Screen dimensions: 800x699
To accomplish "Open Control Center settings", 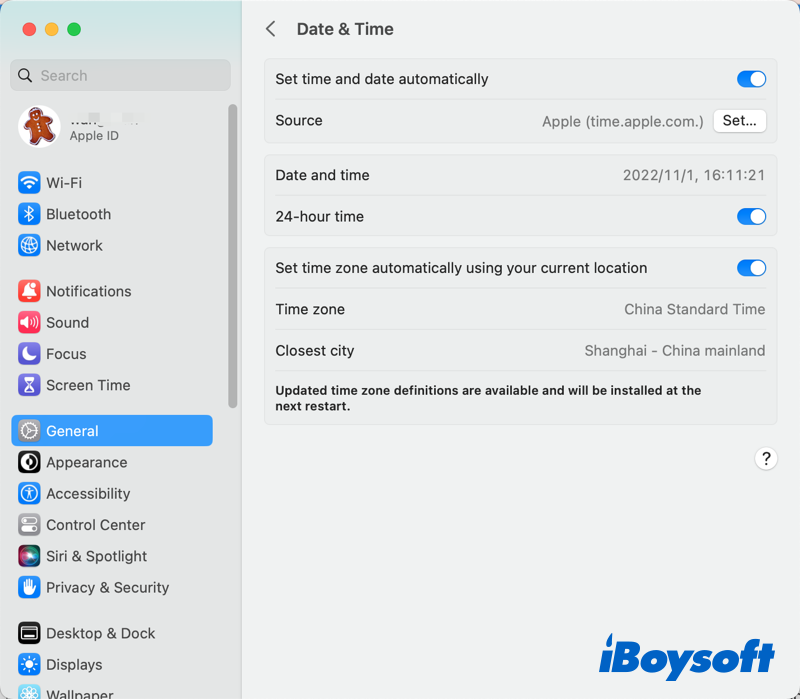I will click(95, 525).
